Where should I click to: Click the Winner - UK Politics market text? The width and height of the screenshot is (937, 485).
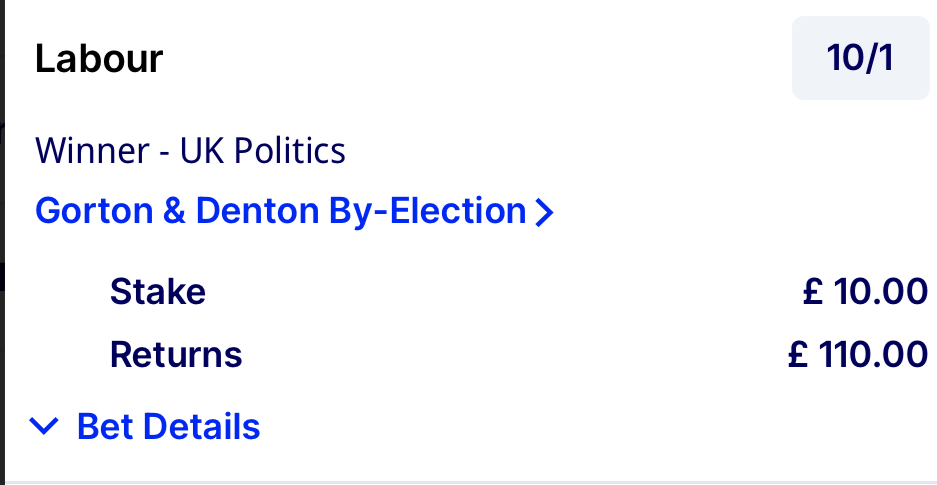190,152
